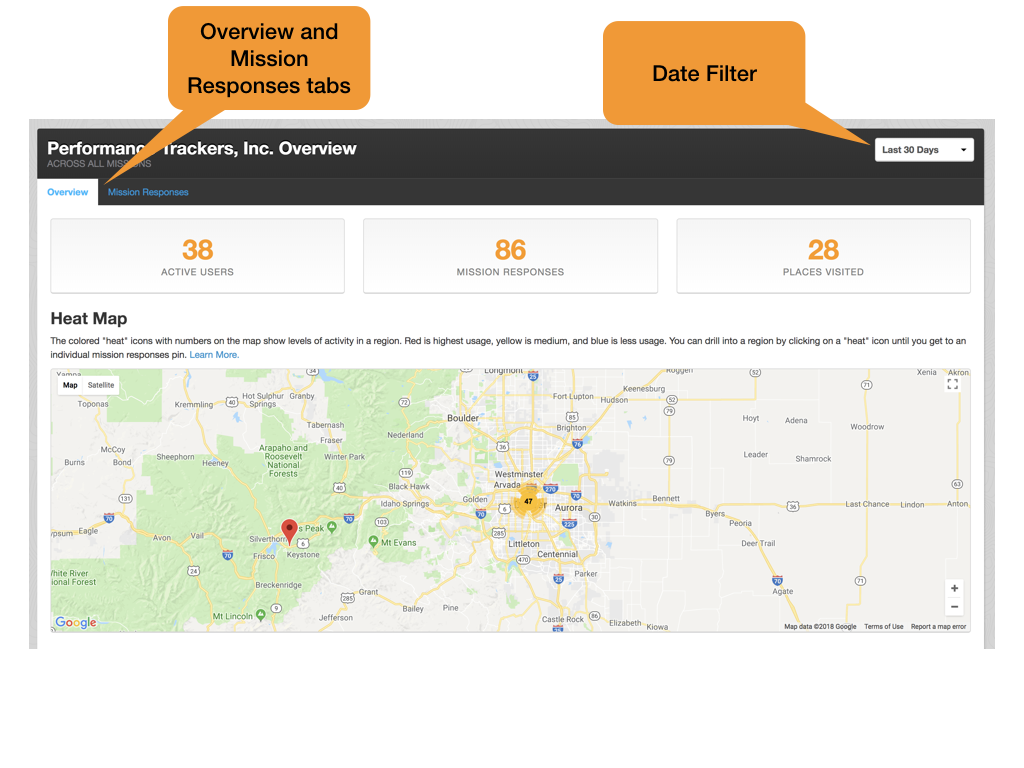Click the Winter Park label on map
The image size is (1024, 768).
click(x=344, y=456)
